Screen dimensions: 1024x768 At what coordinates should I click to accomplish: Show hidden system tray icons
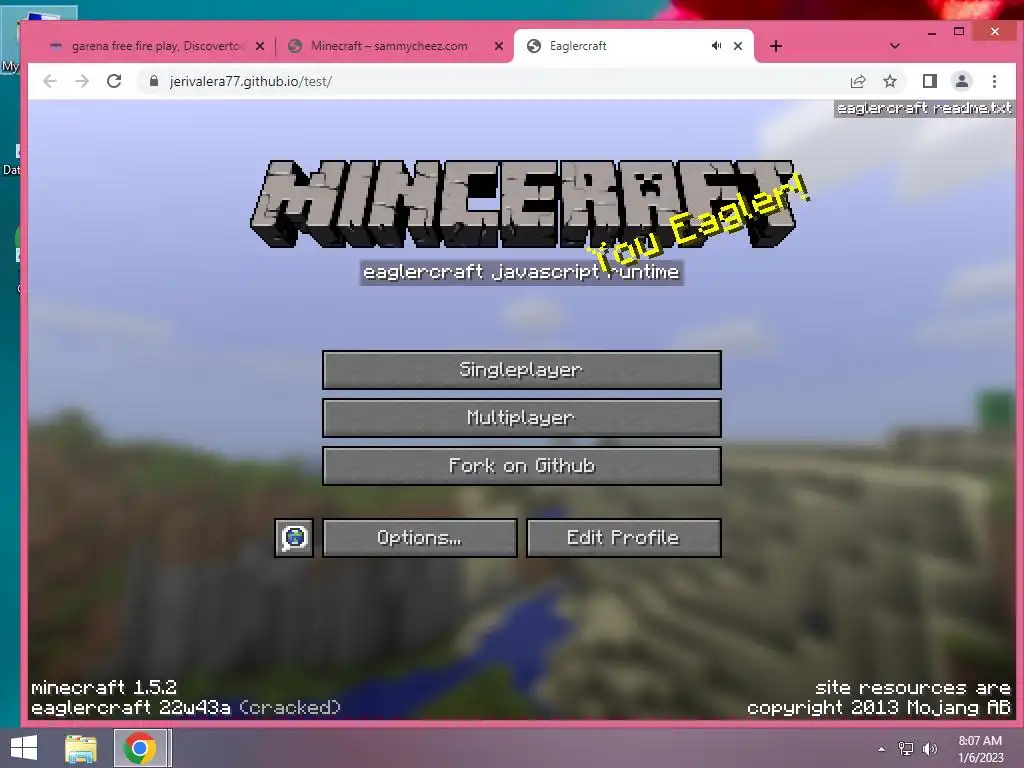[882, 749]
